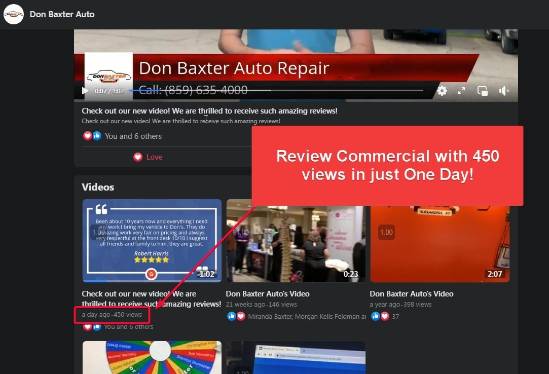This screenshot has height=374, width=549.
Task: Open Don Baxter Auto's Video from a year ago
Action: (411, 294)
